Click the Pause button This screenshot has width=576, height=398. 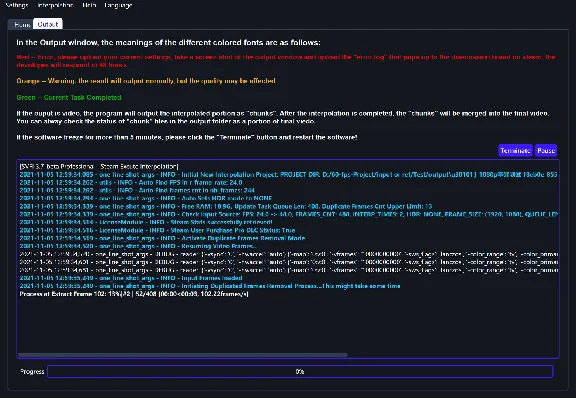click(546, 150)
